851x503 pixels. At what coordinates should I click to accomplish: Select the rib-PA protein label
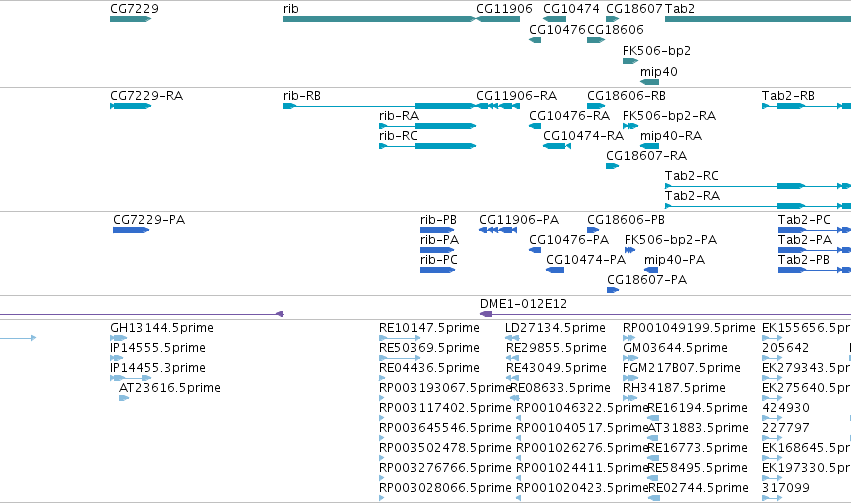[439, 240]
